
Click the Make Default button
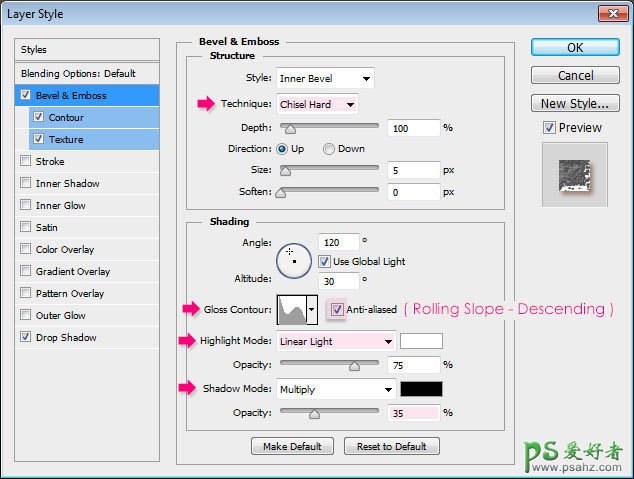293,446
